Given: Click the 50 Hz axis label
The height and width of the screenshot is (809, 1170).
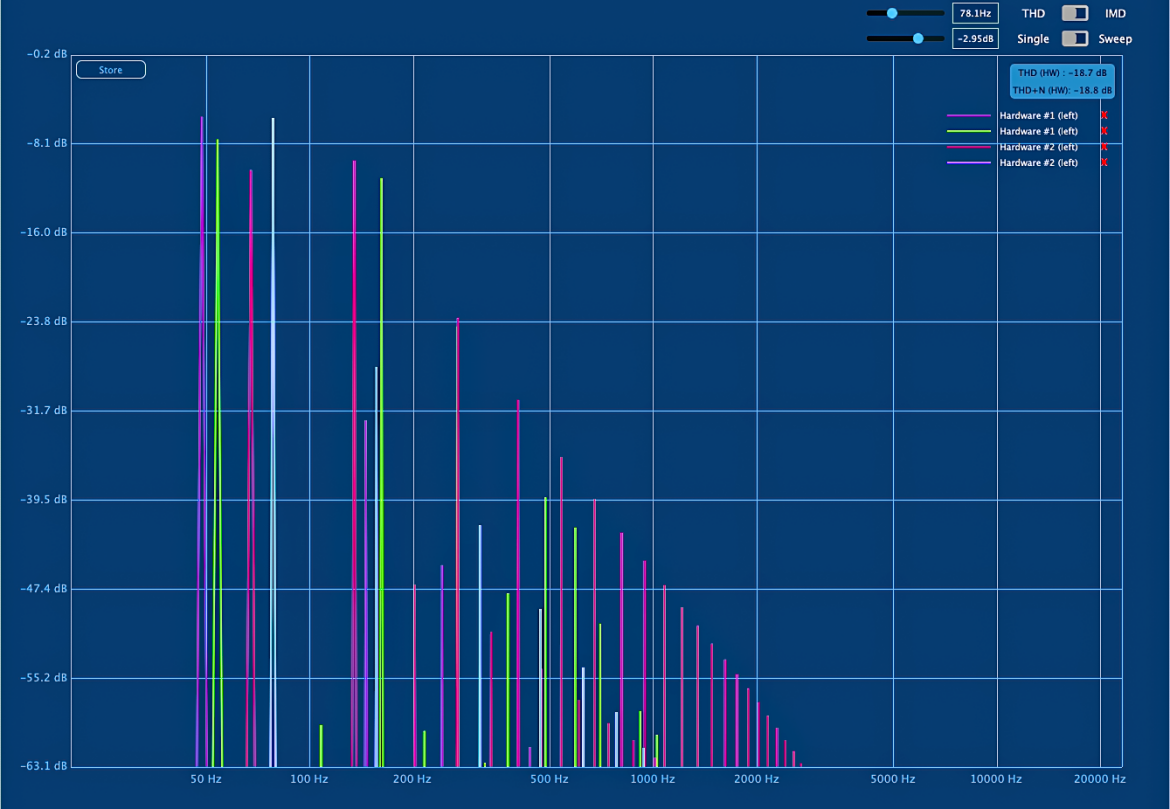Looking at the screenshot, I should coord(205,779).
